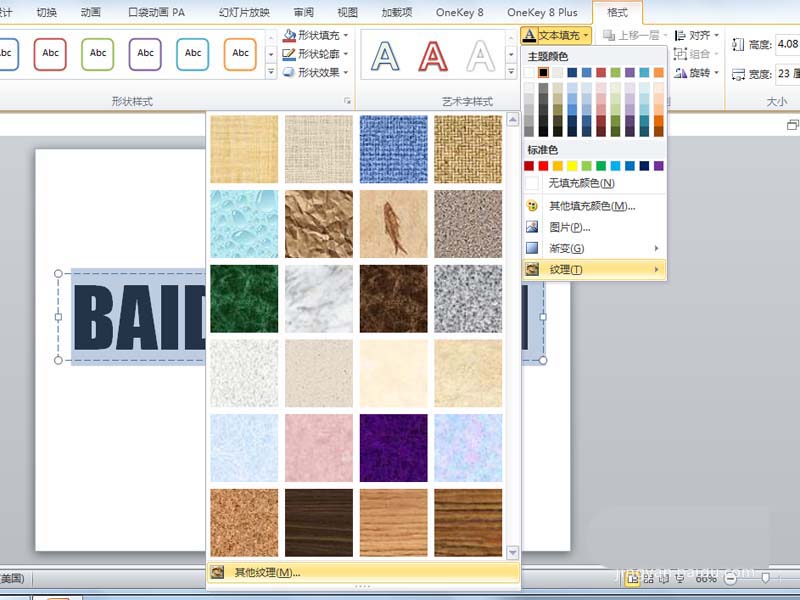Screen dimensions: 800x600
Task: Select the Brown marble texture
Action: tap(393, 298)
